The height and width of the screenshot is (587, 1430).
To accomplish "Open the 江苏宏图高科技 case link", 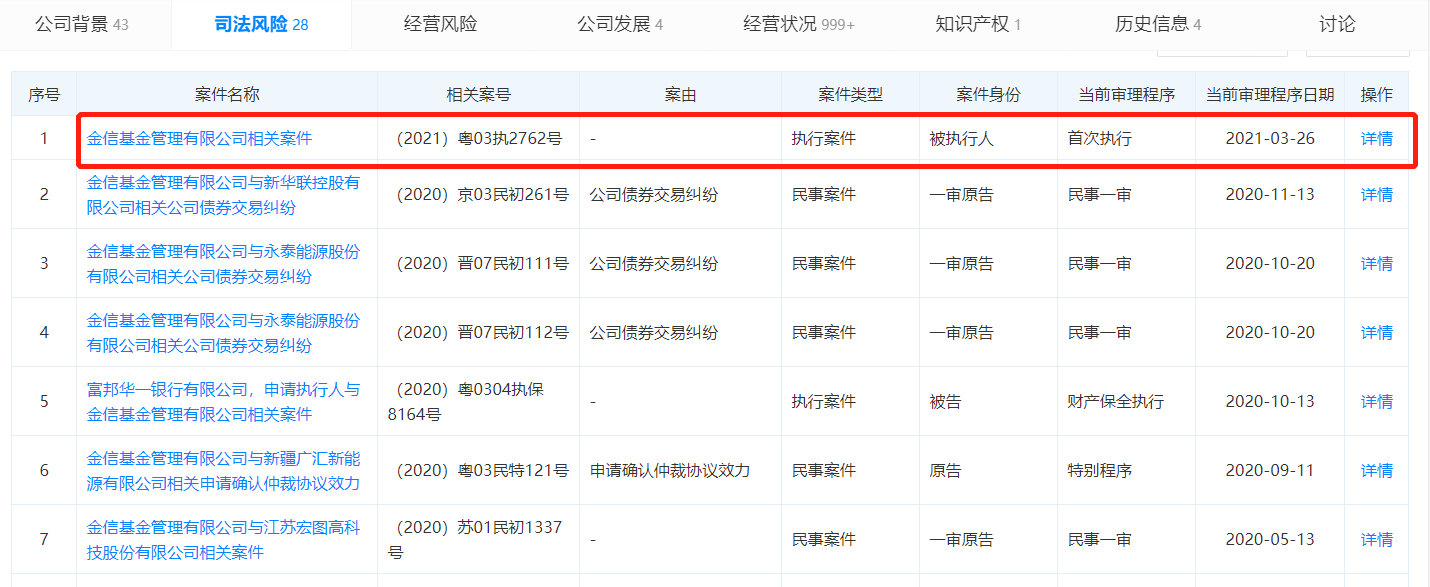I will [x=222, y=539].
